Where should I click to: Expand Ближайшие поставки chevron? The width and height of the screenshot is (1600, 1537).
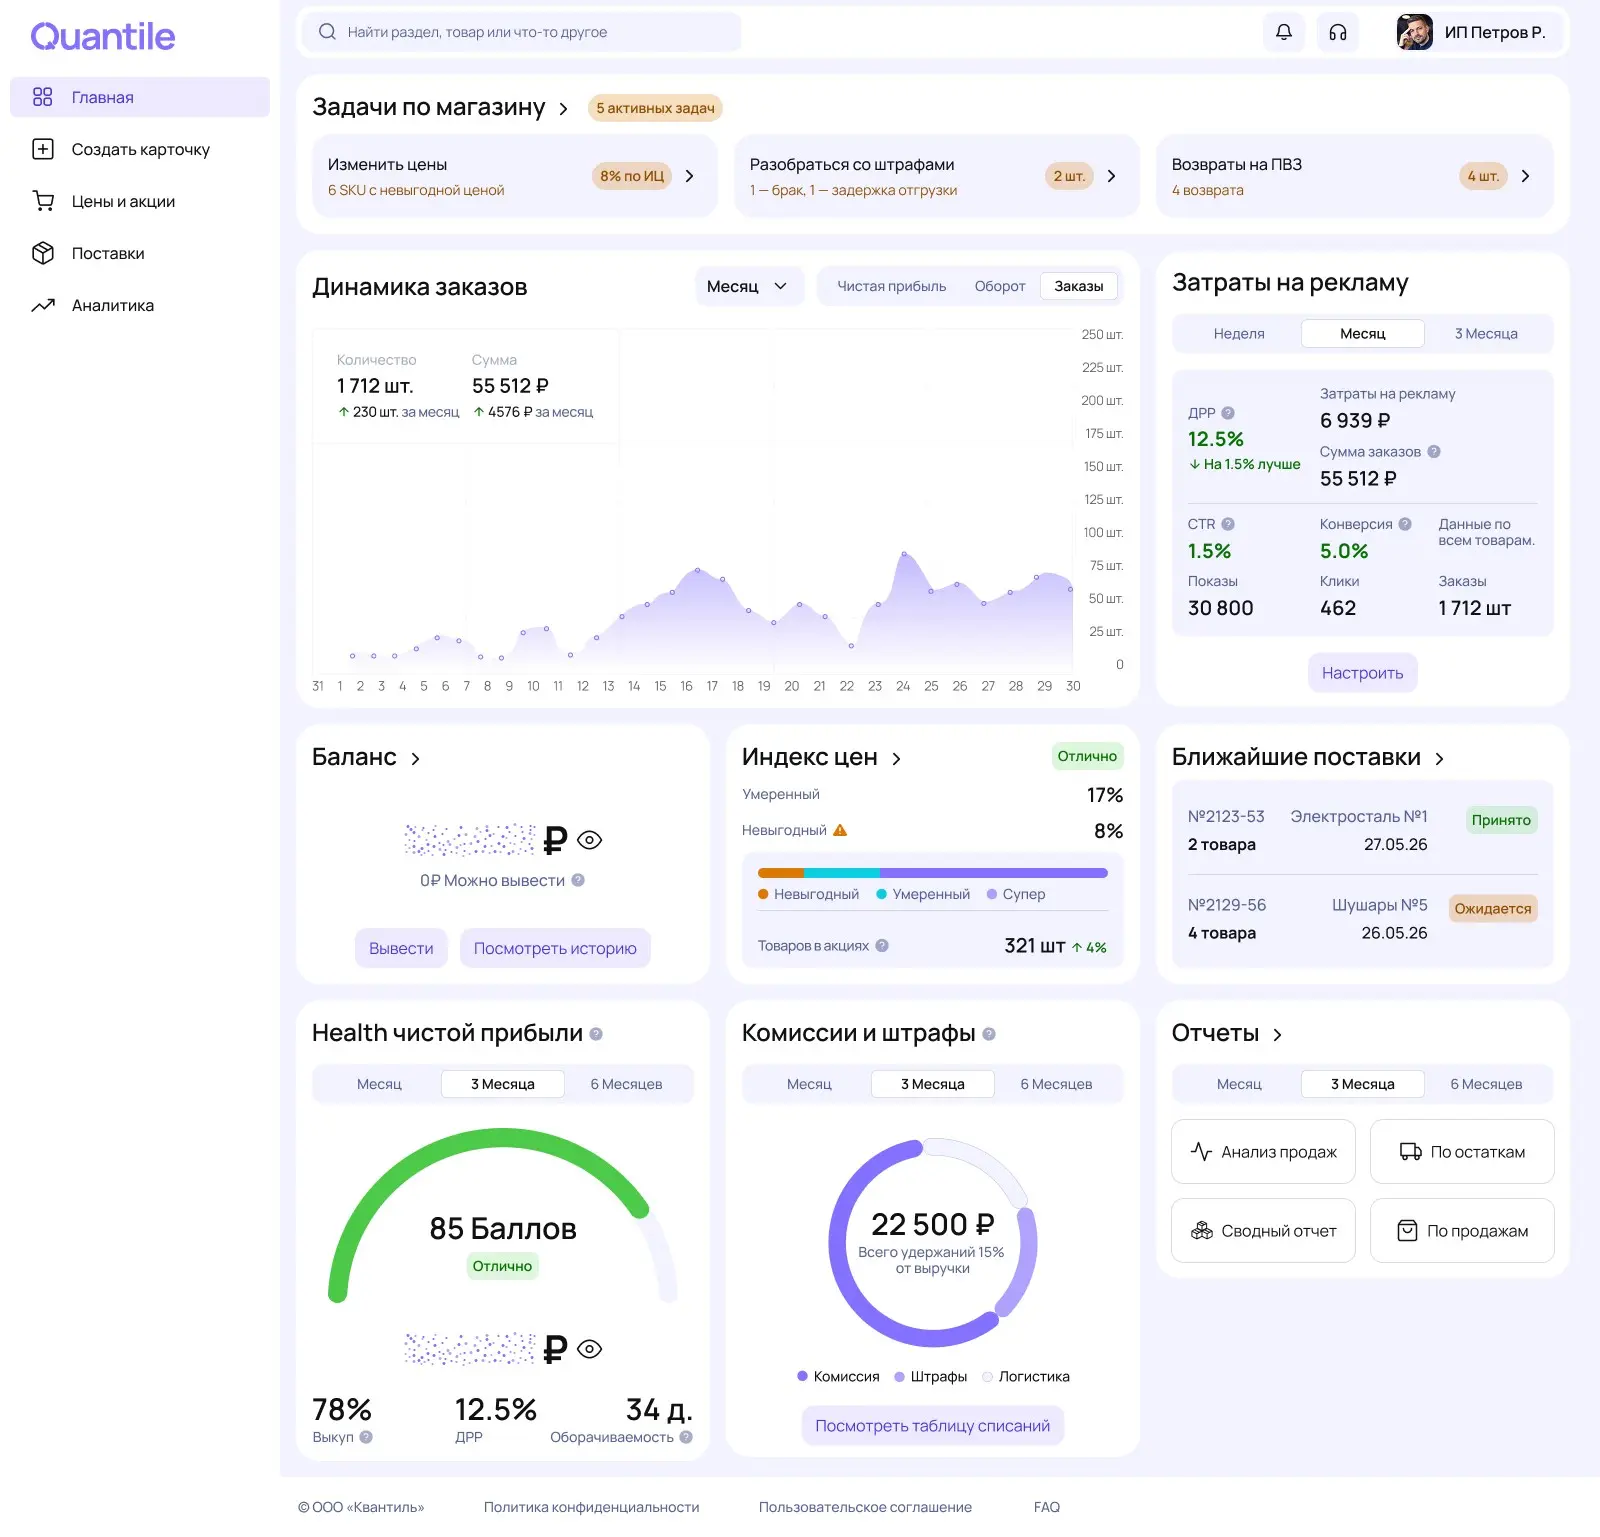pyautogui.click(x=1439, y=759)
